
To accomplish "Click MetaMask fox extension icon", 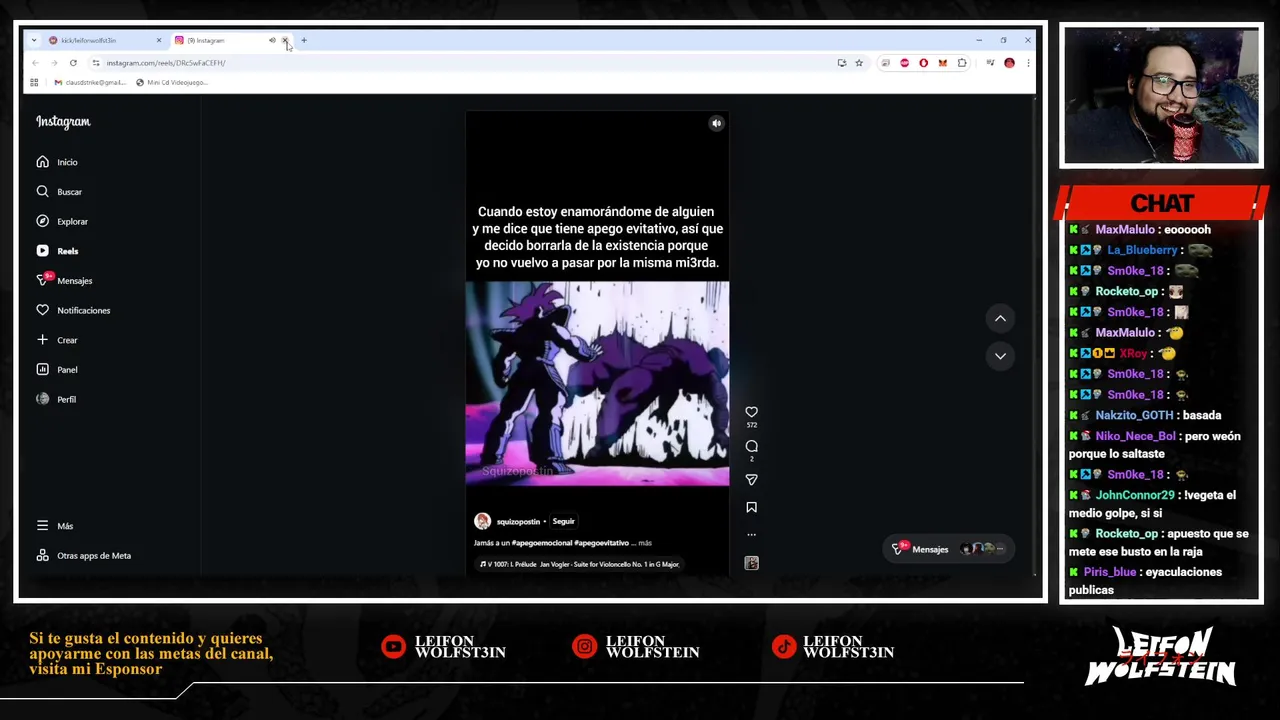I will pyautogui.click(x=942, y=63).
